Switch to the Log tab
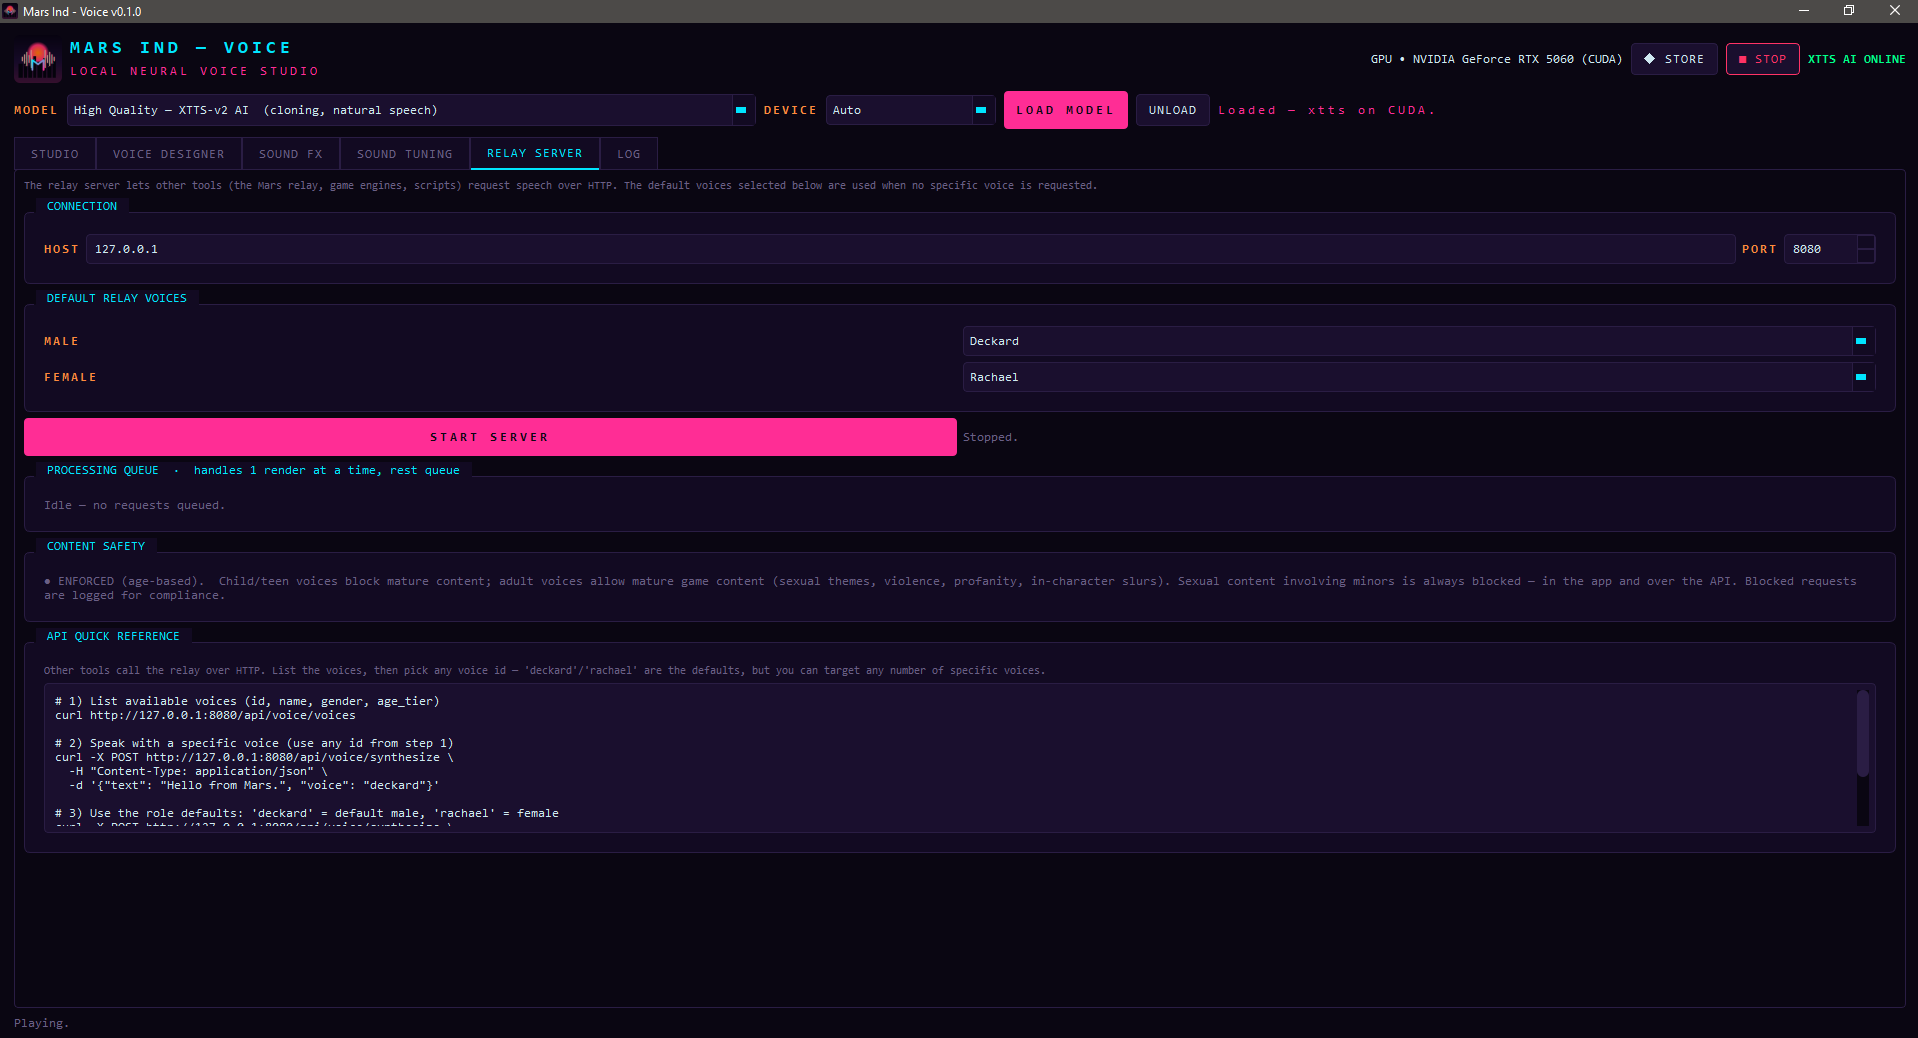The width and height of the screenshot is (1918, 1038). (x=629, y=154)
